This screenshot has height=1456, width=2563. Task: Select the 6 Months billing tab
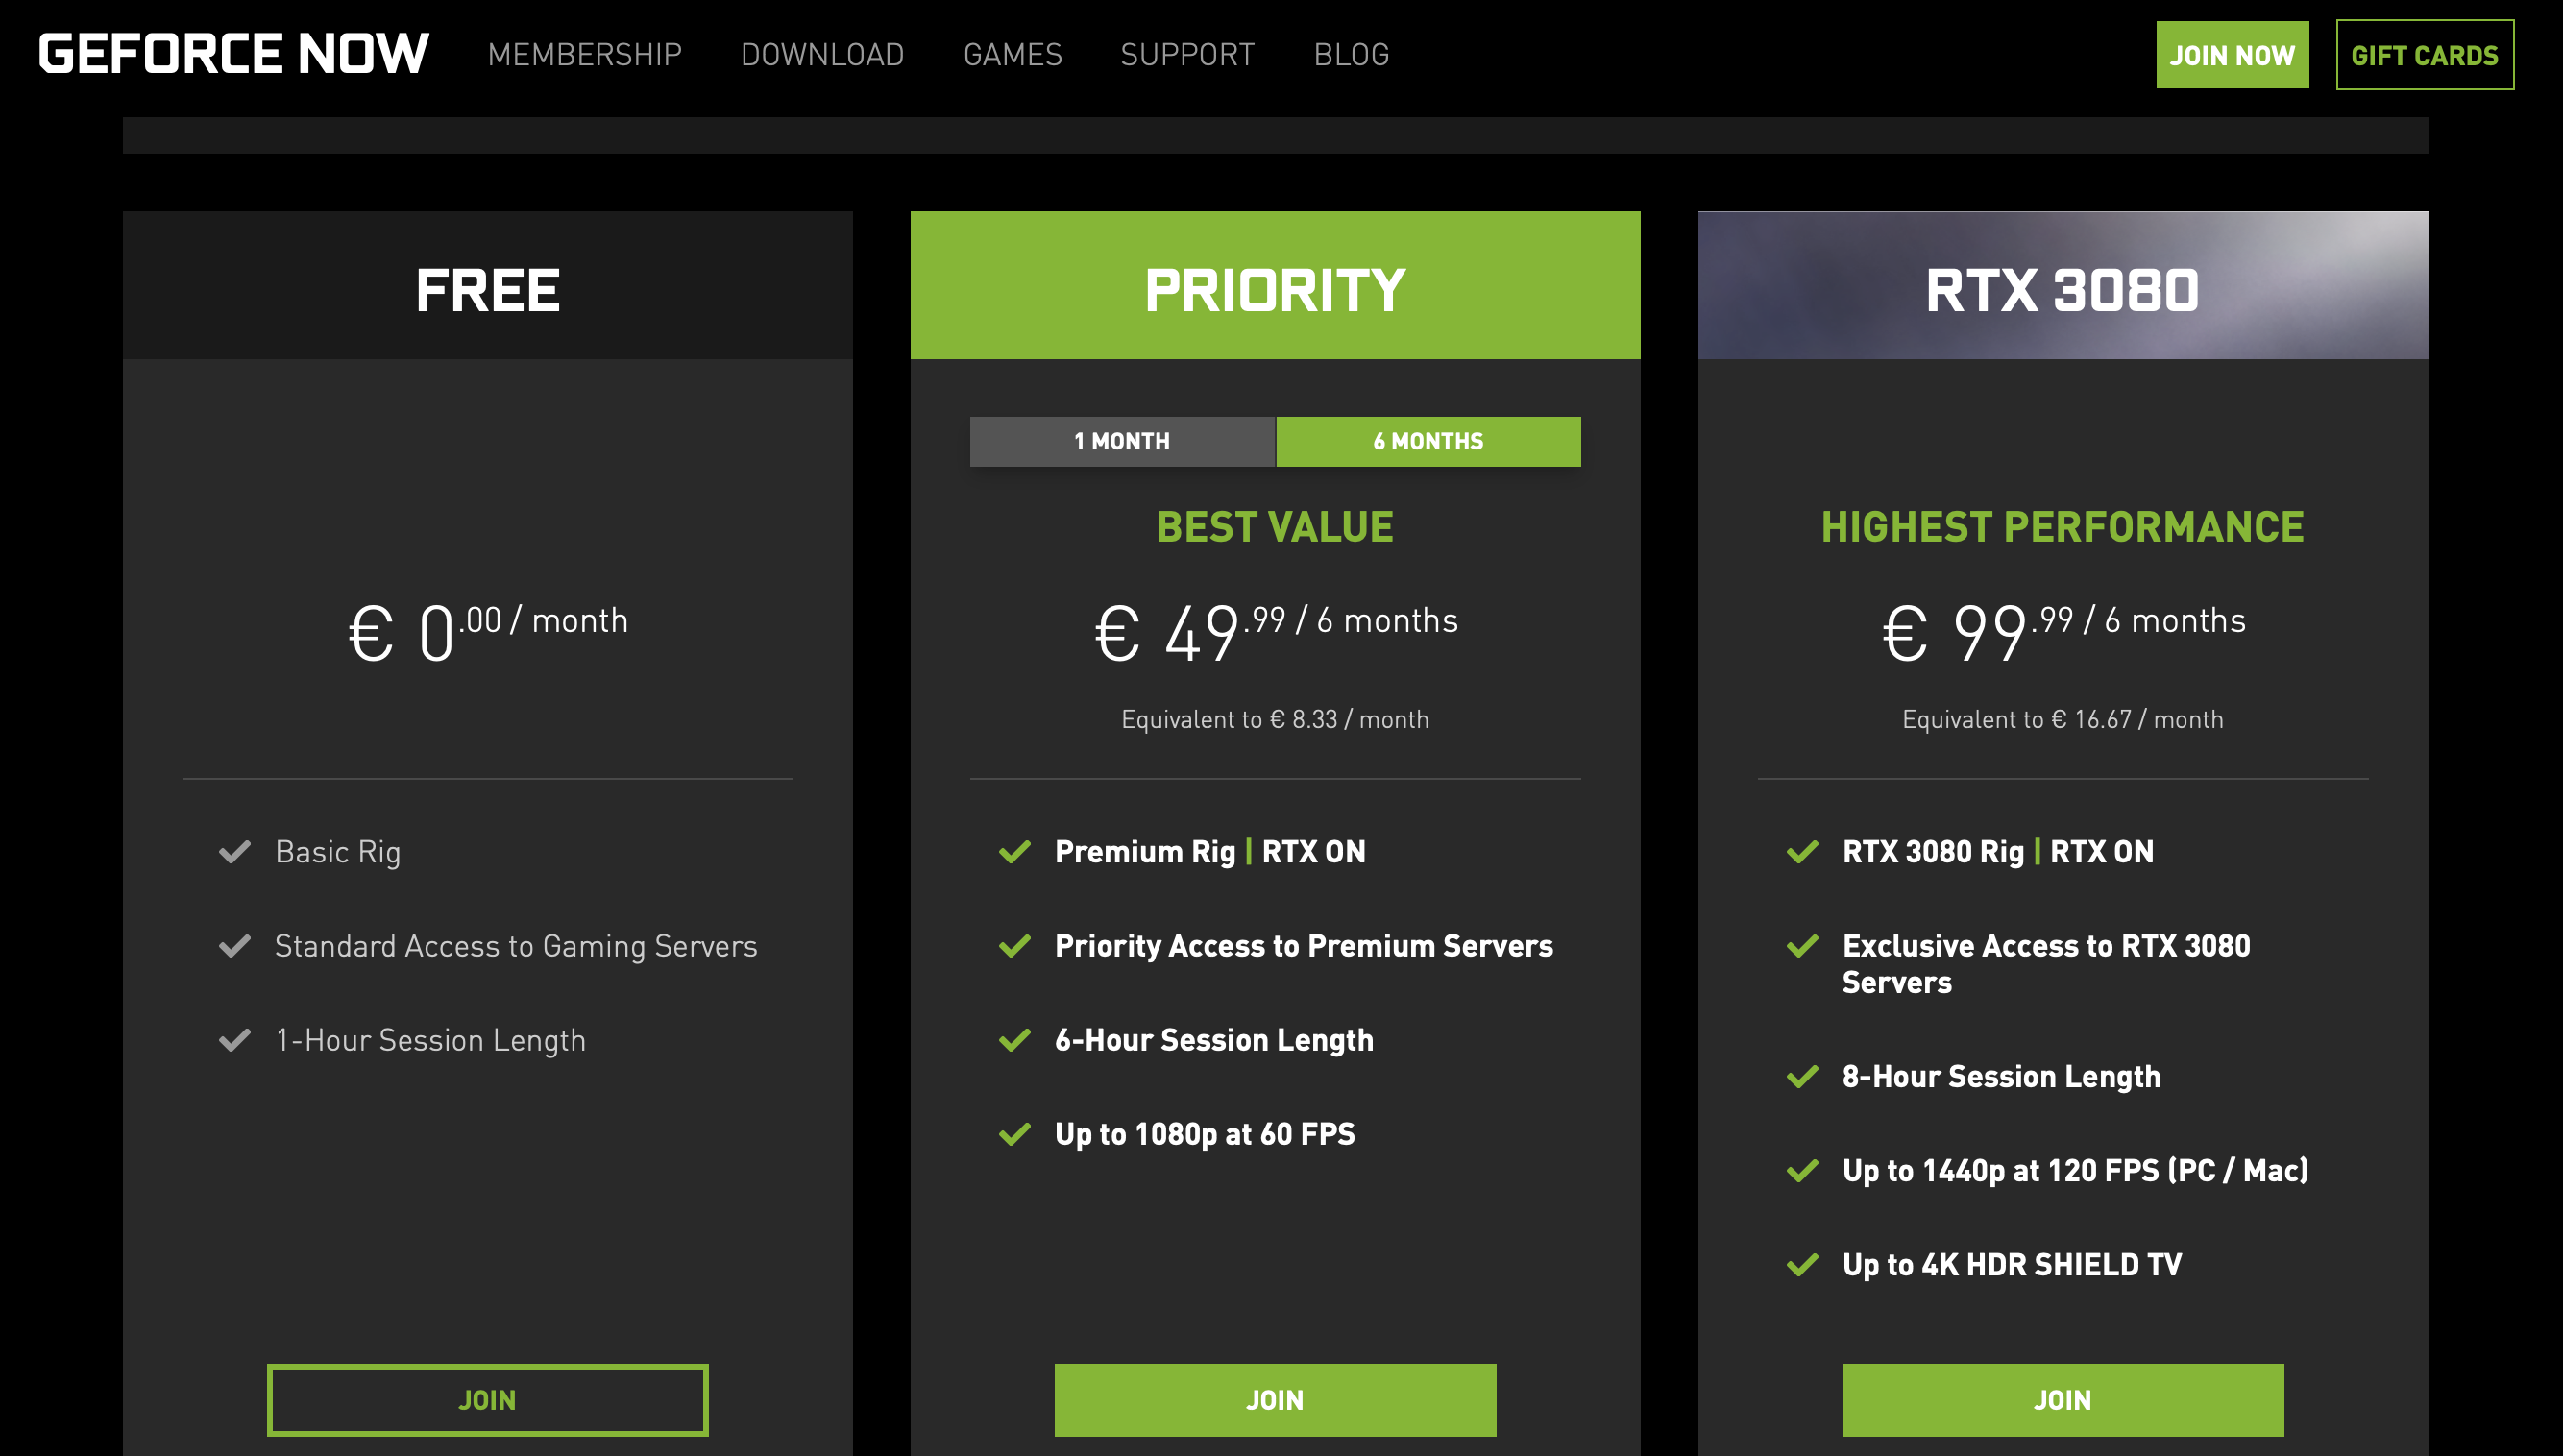[x=1428, y=441]
